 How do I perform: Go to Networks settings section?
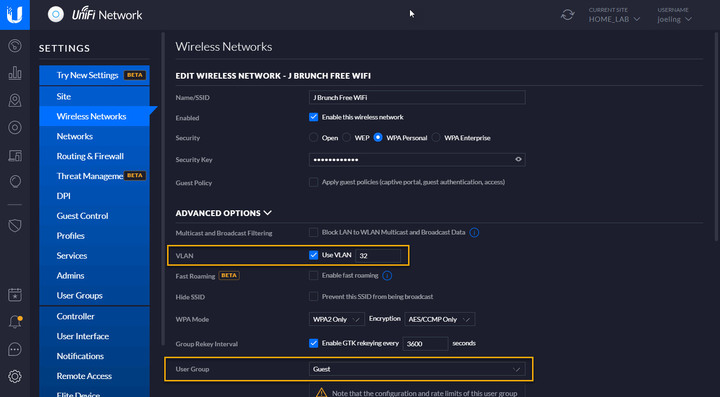[74, 136]
